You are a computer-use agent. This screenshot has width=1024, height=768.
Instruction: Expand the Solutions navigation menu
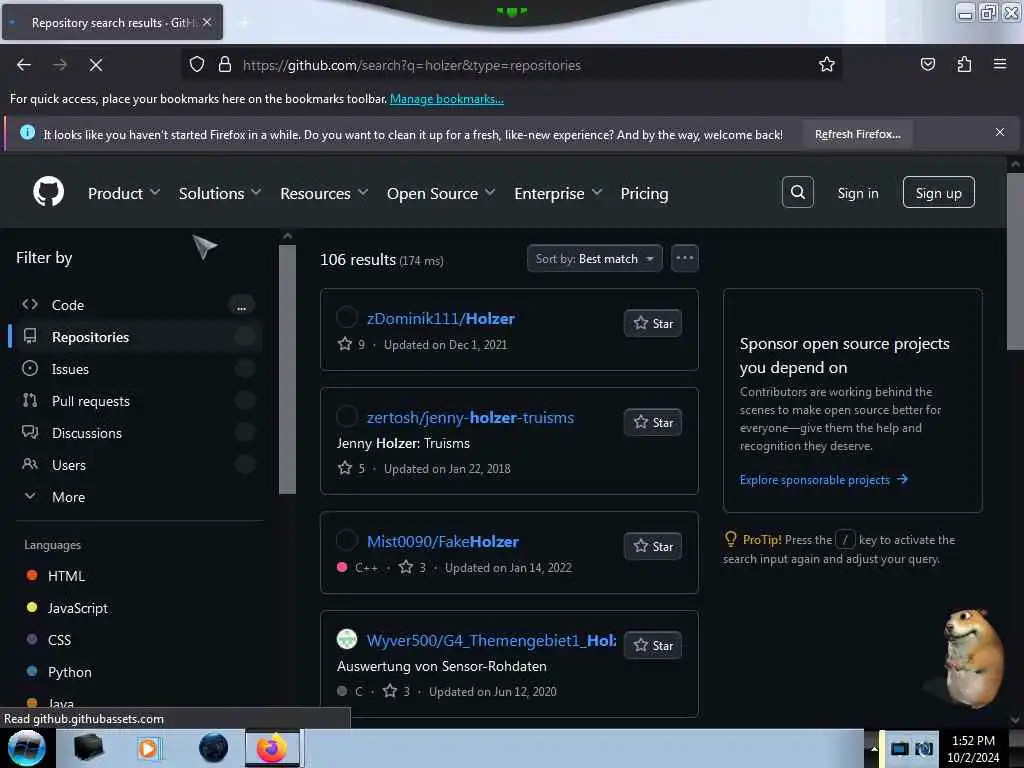click(x=220, y=193)
